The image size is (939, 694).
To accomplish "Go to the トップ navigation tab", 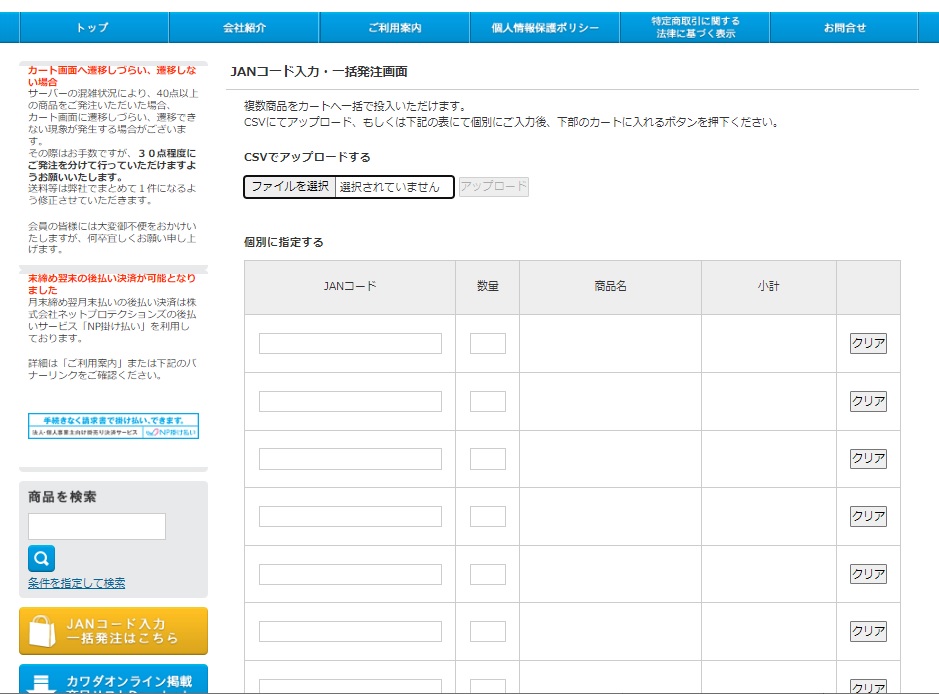I will [x=92, y=28].
